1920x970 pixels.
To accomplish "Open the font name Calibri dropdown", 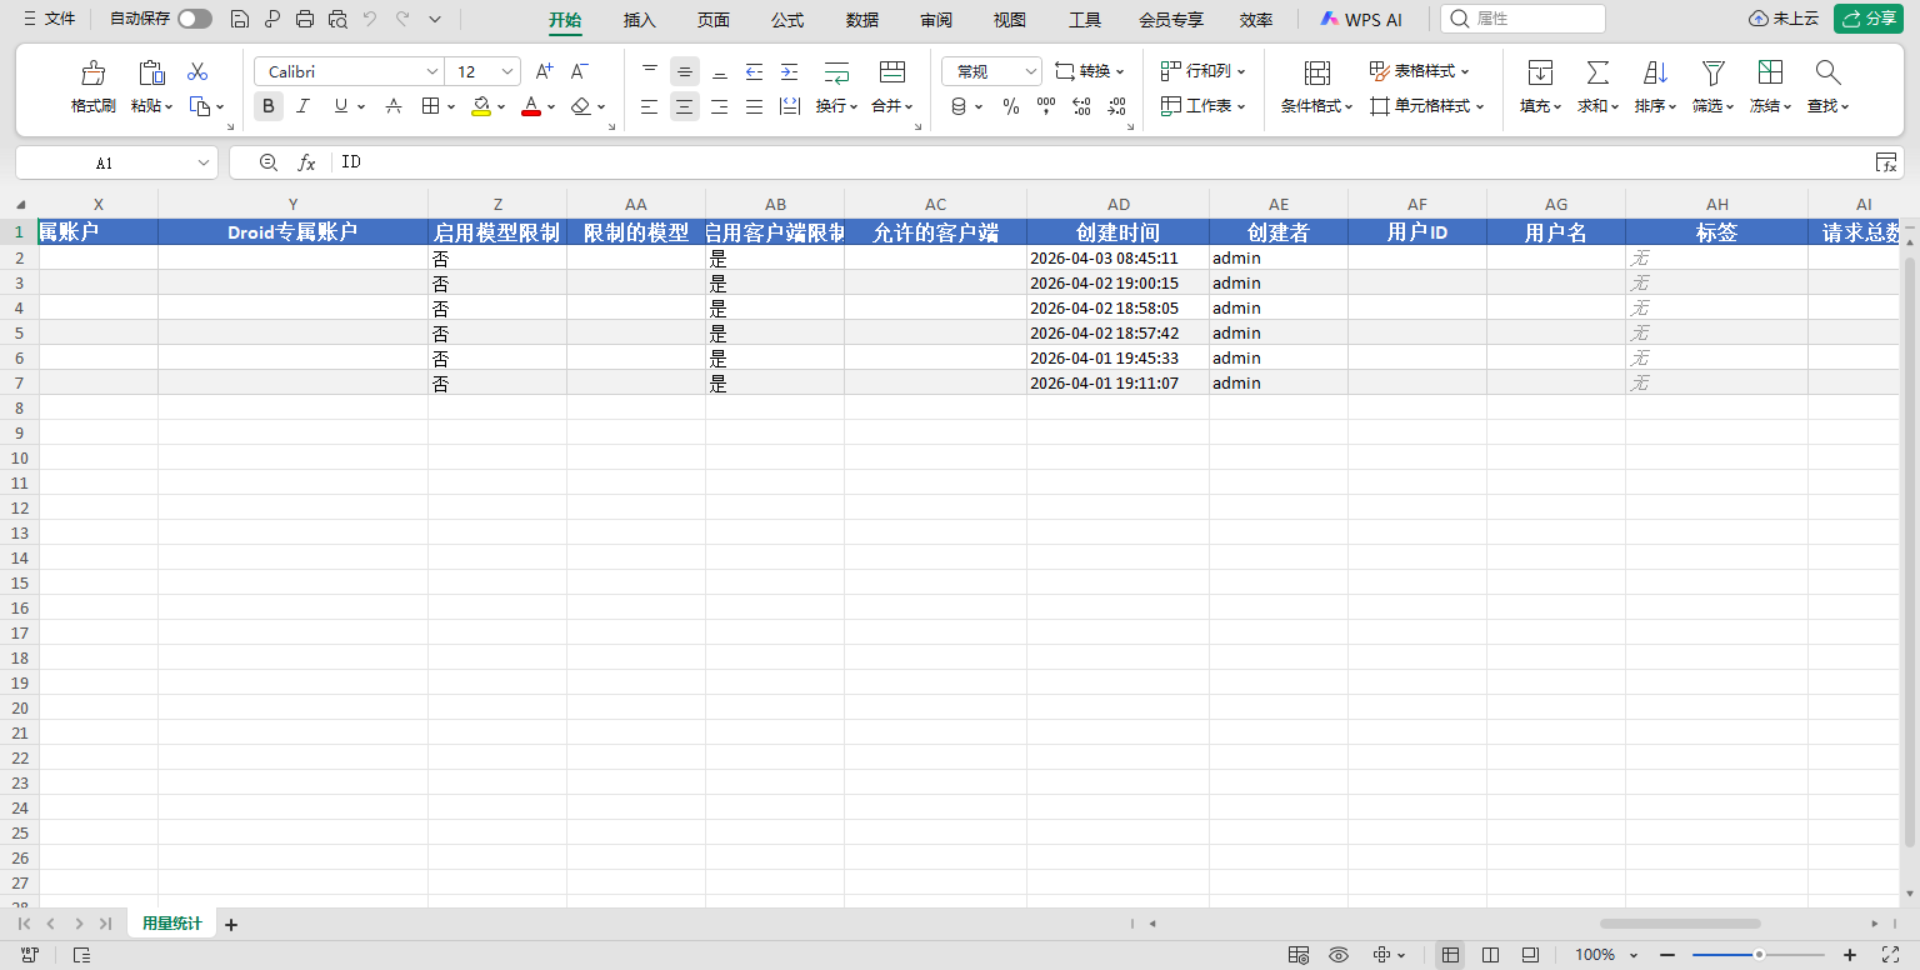I will [x=432, y=72].
